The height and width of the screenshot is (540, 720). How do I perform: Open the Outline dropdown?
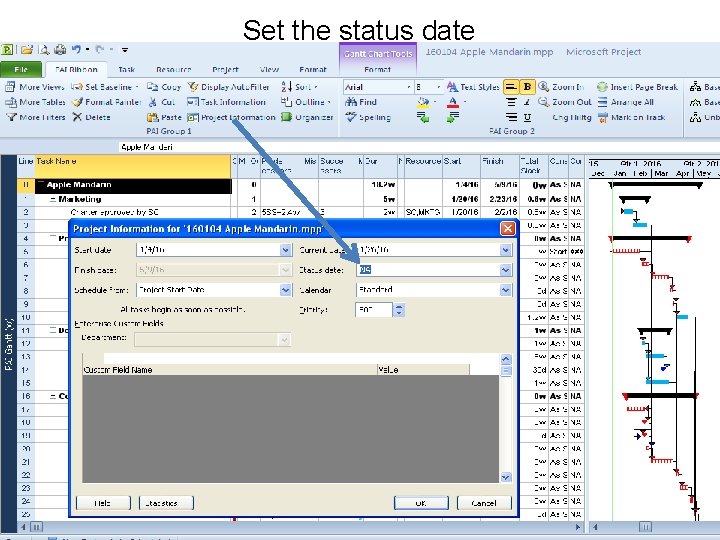(307, 102)
